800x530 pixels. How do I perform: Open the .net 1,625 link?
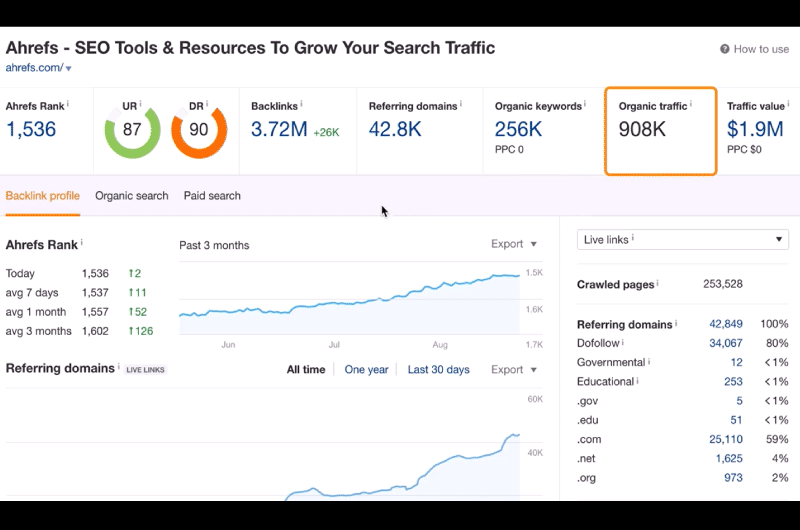click(729, 459)
